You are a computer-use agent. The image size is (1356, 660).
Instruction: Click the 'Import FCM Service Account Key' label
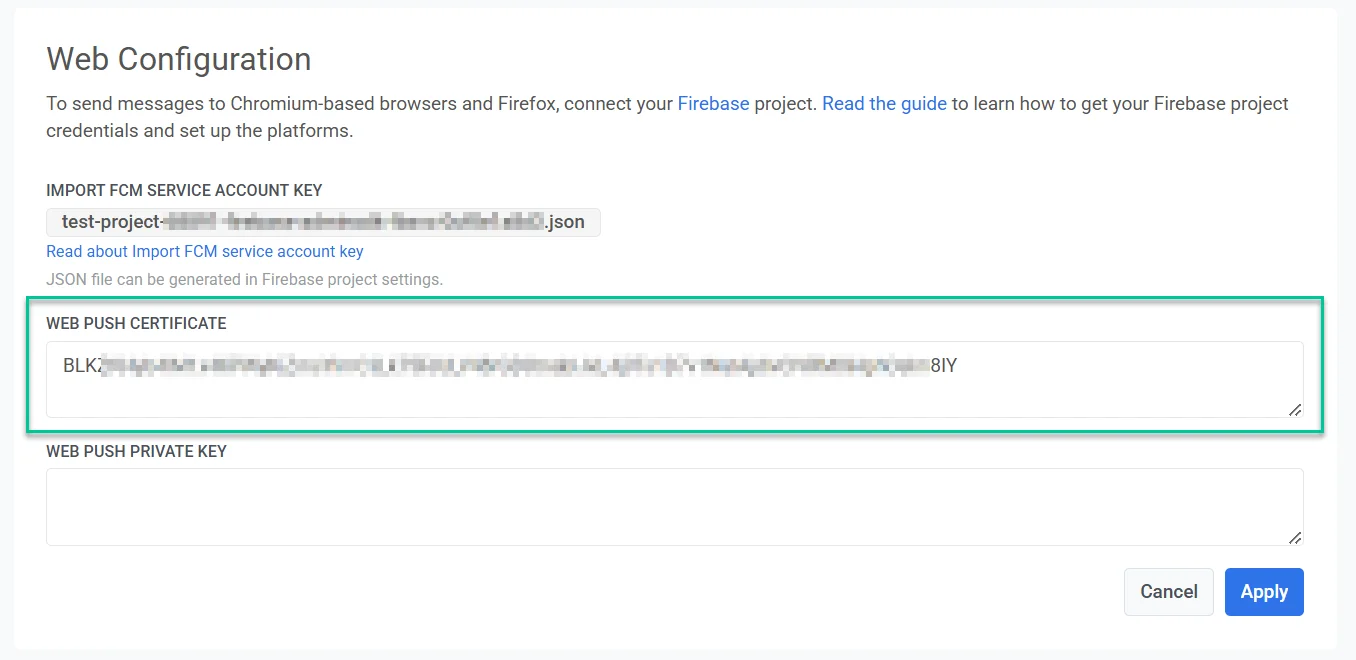[184, 190]
